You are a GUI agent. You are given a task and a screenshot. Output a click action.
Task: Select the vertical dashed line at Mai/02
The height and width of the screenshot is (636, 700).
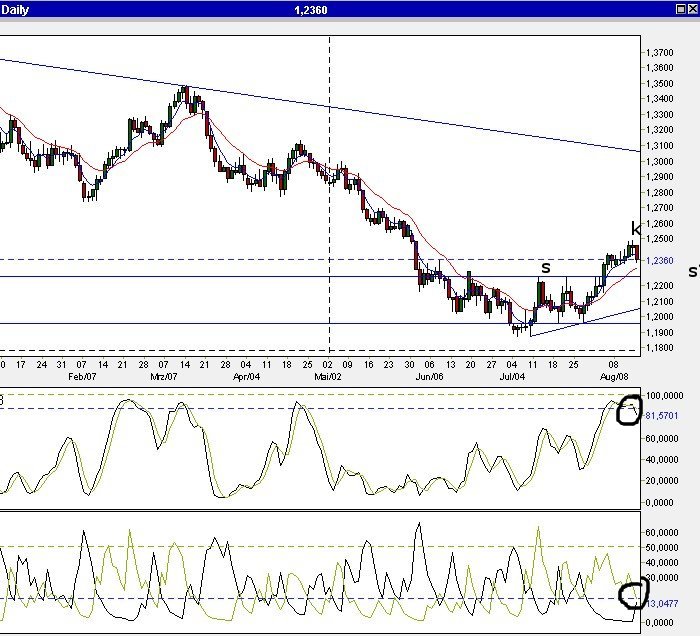pyautogui.click(x=329, y=195)
